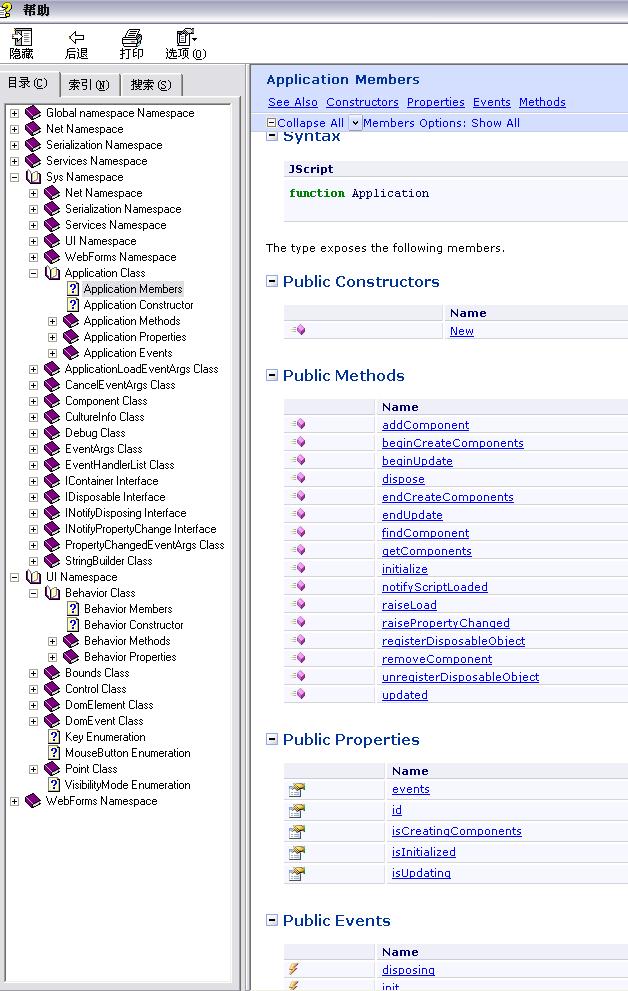628x991 pixels.
Task: Click the Back (后退) arrow icon
Action: 76,38
